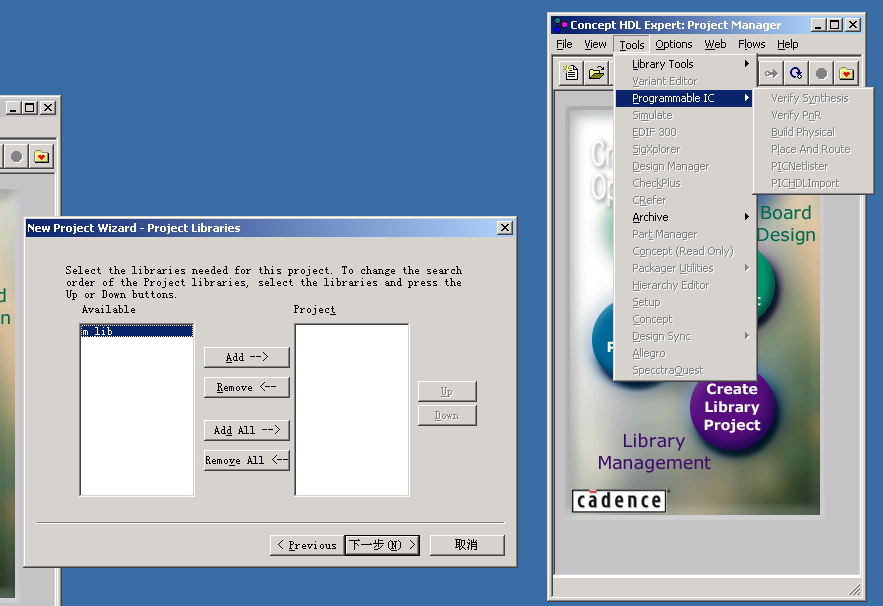Click the Library Management label
The height and width of the screenshot is (606, 883).
coord(654,452)
